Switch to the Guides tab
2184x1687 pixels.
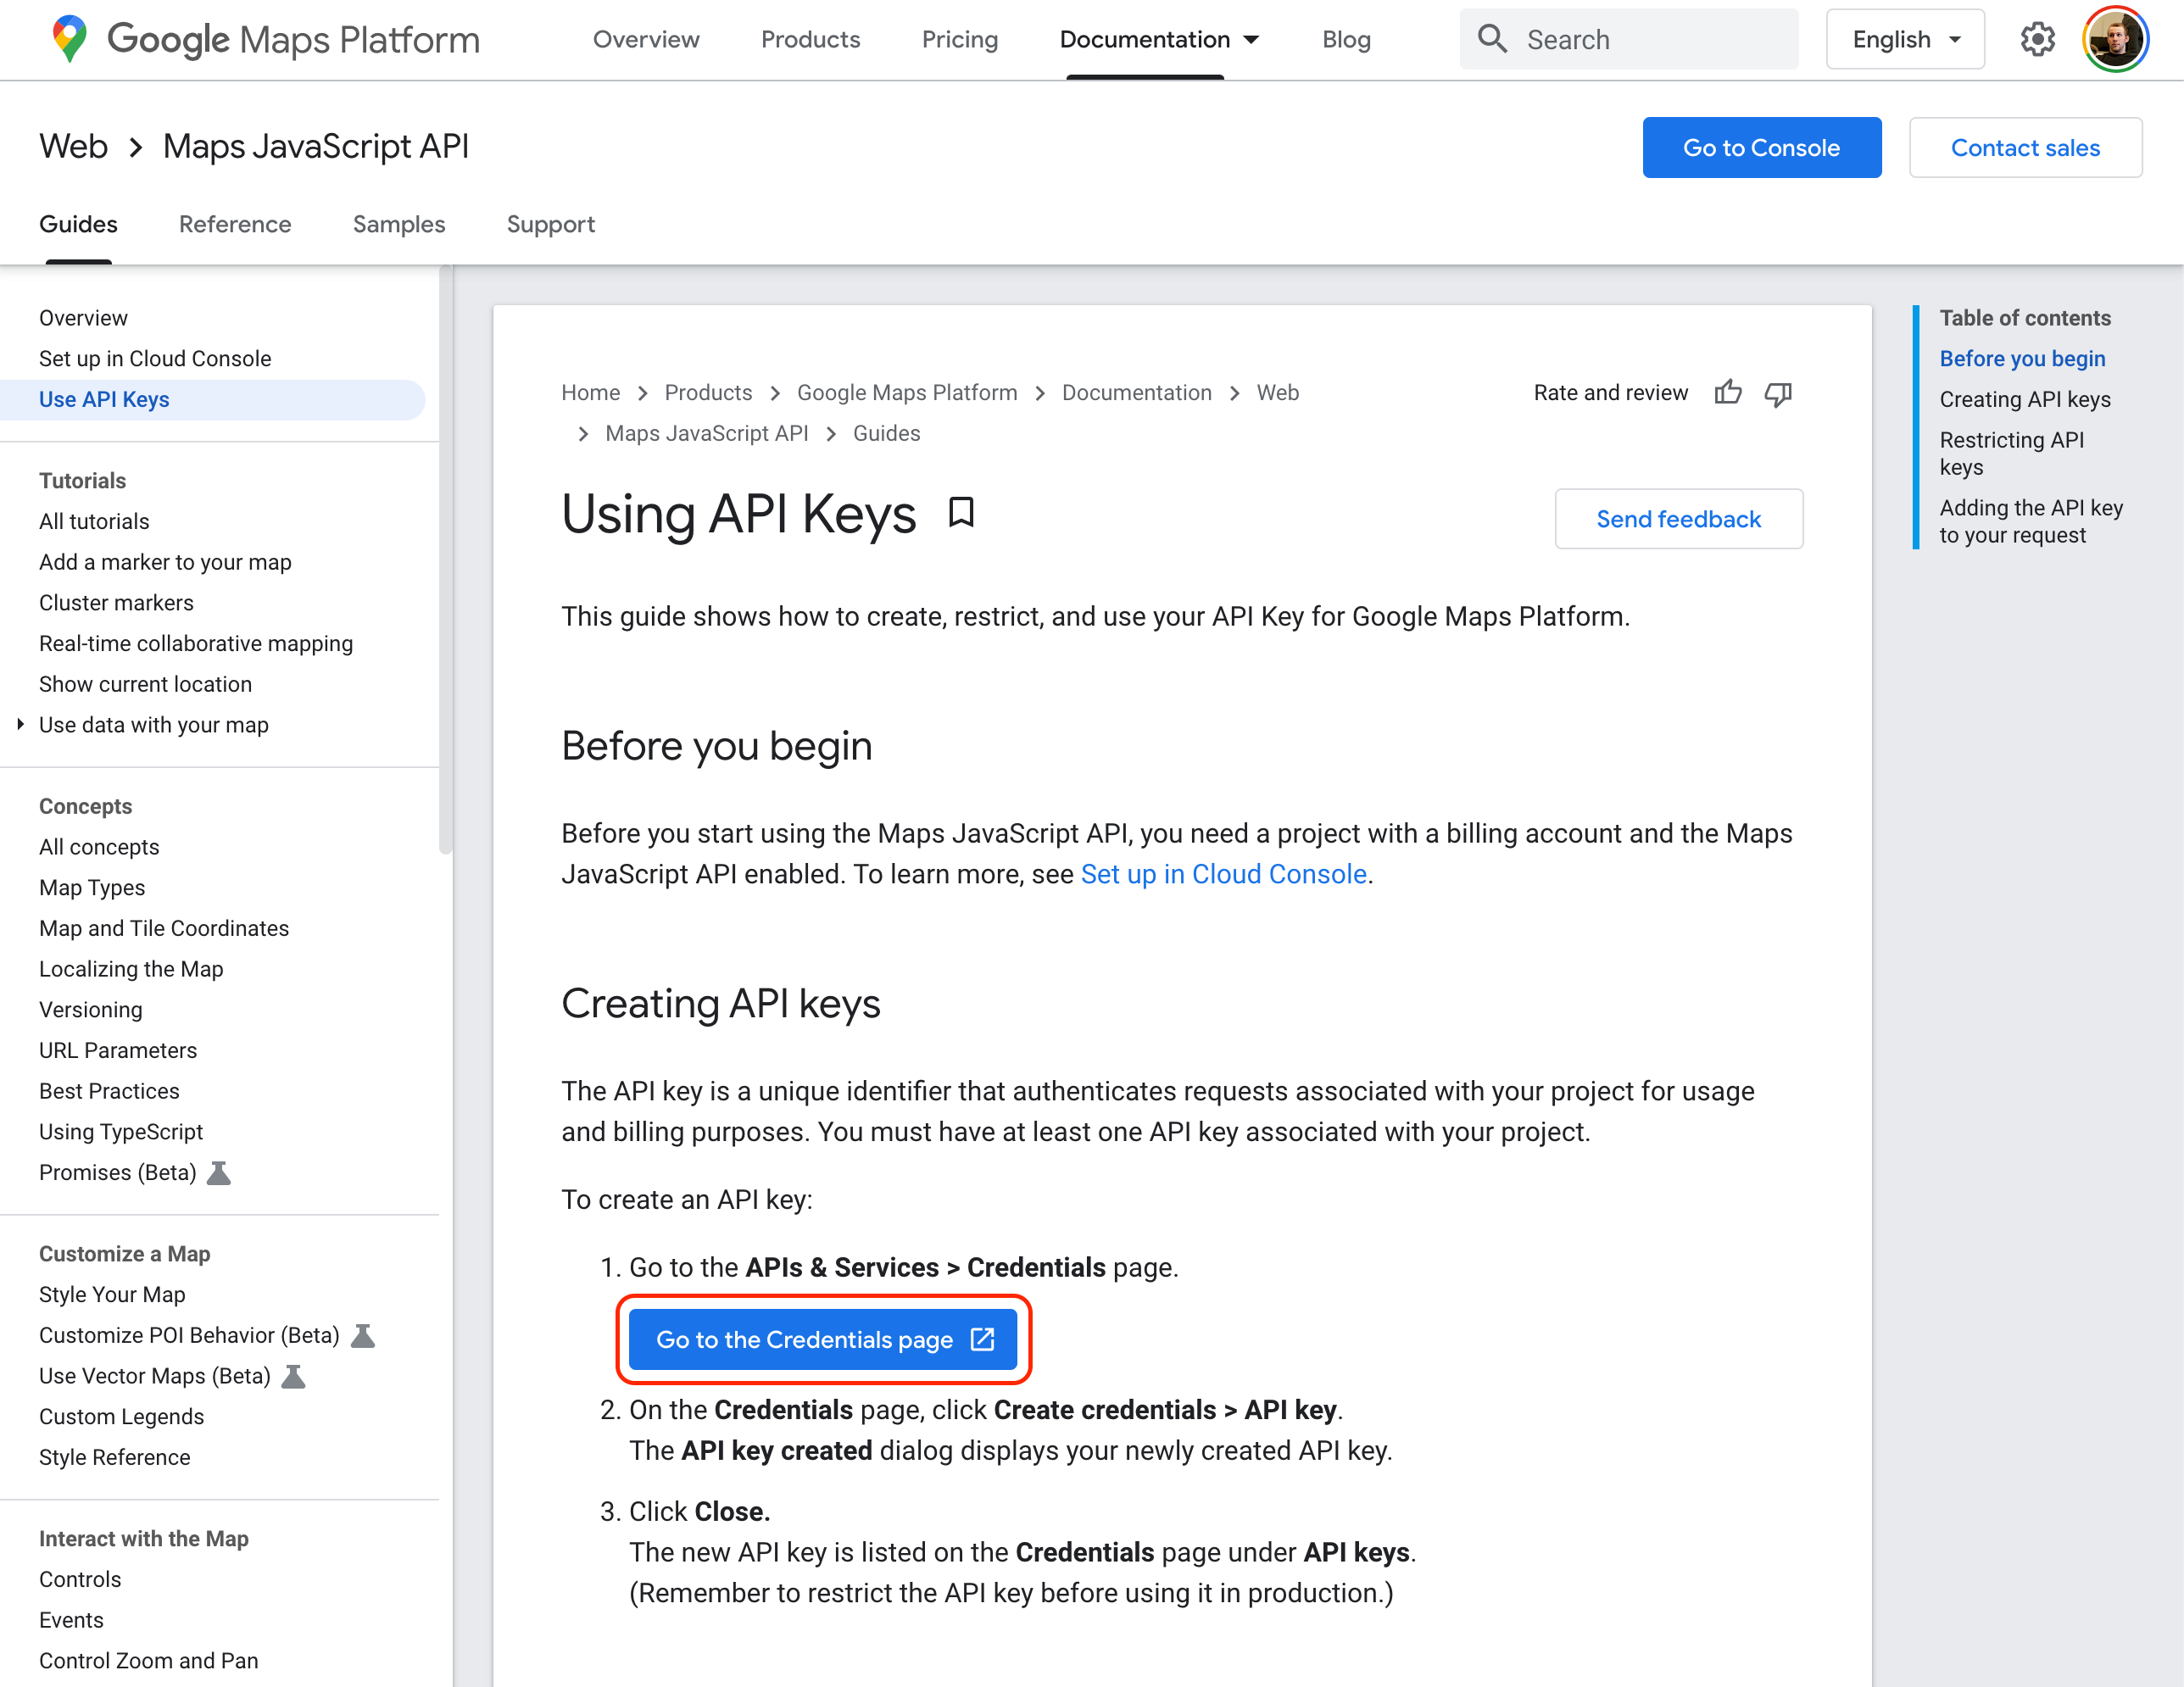(x=78, y=224)
